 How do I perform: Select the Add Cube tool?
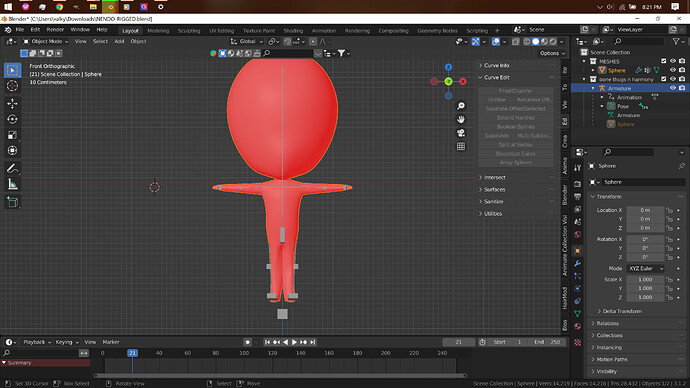[x=12, y=202]
